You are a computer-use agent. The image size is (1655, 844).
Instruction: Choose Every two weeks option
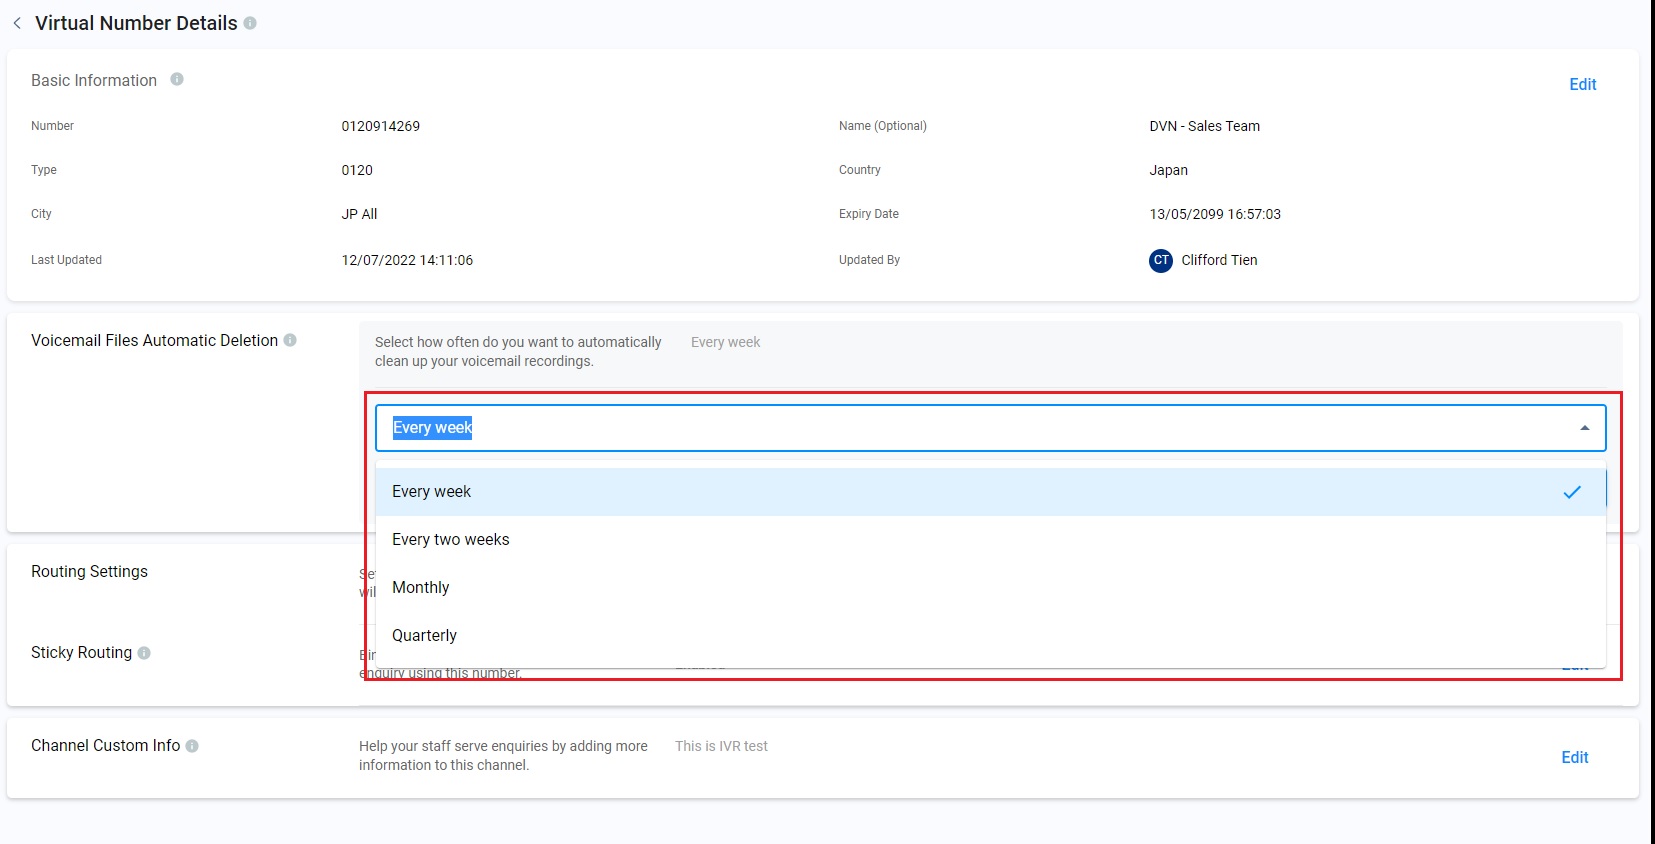(x=990, y=540)
